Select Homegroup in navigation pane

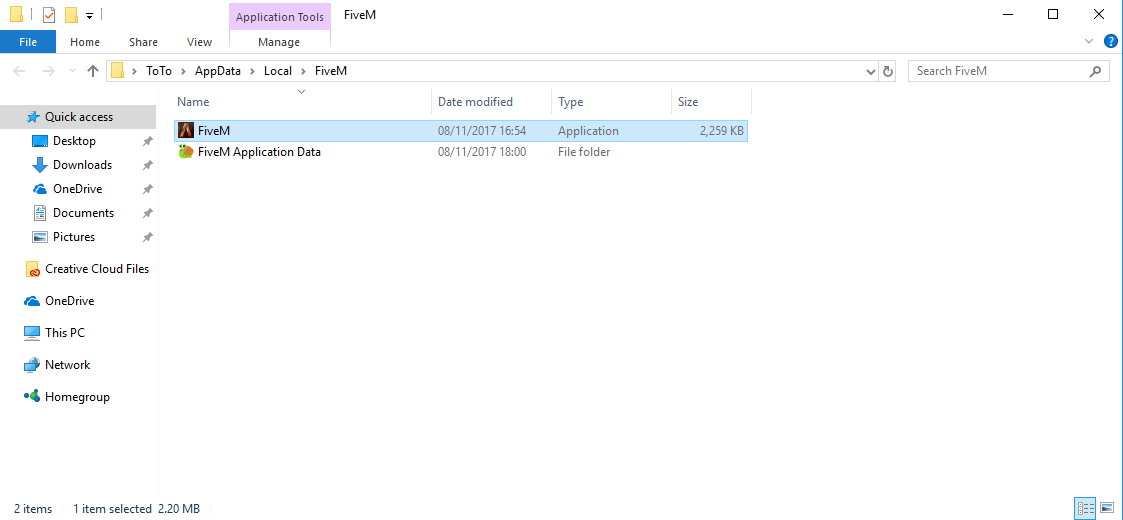77,397
